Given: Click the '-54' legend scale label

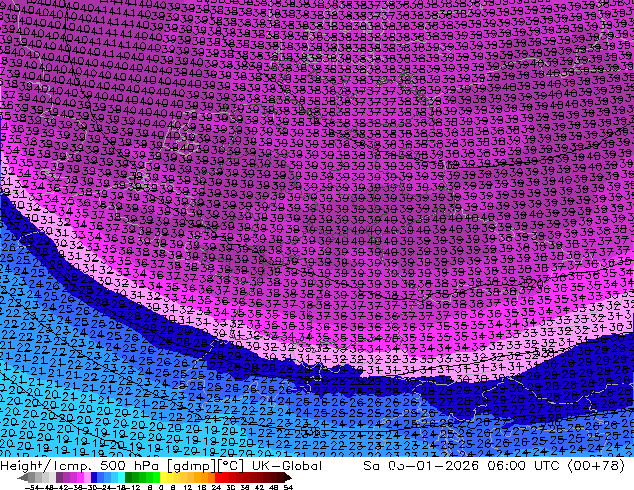Looking at the screenshot, I should [x=32, y=488].
